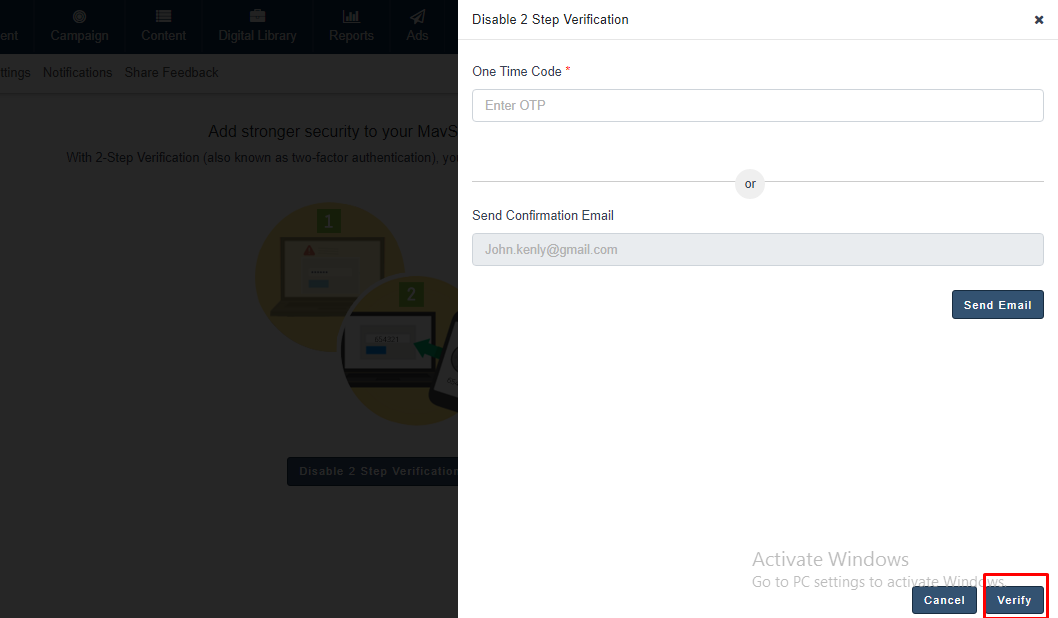Open the Share Feedback tab
This screenshot has width=1058, height=618.
(x=171, y=72)
